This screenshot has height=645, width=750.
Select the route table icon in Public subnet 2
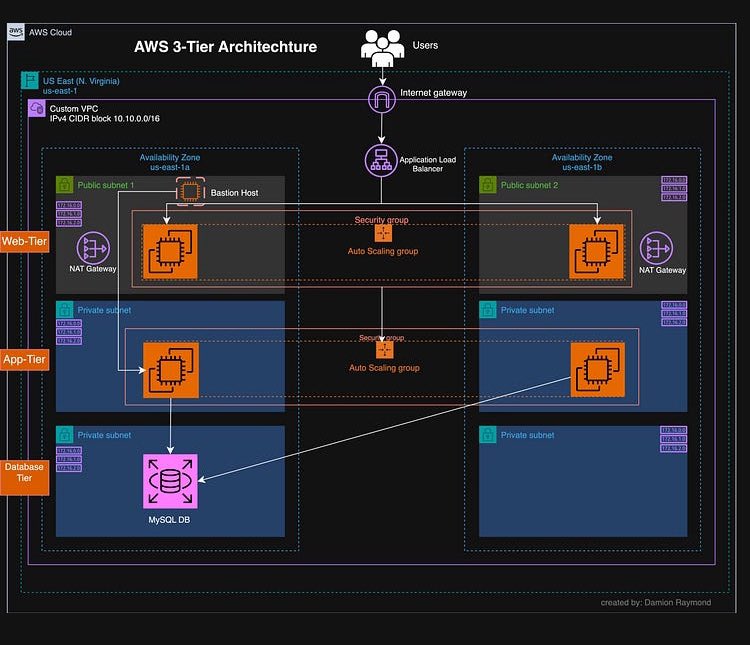(x=674, y=189)
